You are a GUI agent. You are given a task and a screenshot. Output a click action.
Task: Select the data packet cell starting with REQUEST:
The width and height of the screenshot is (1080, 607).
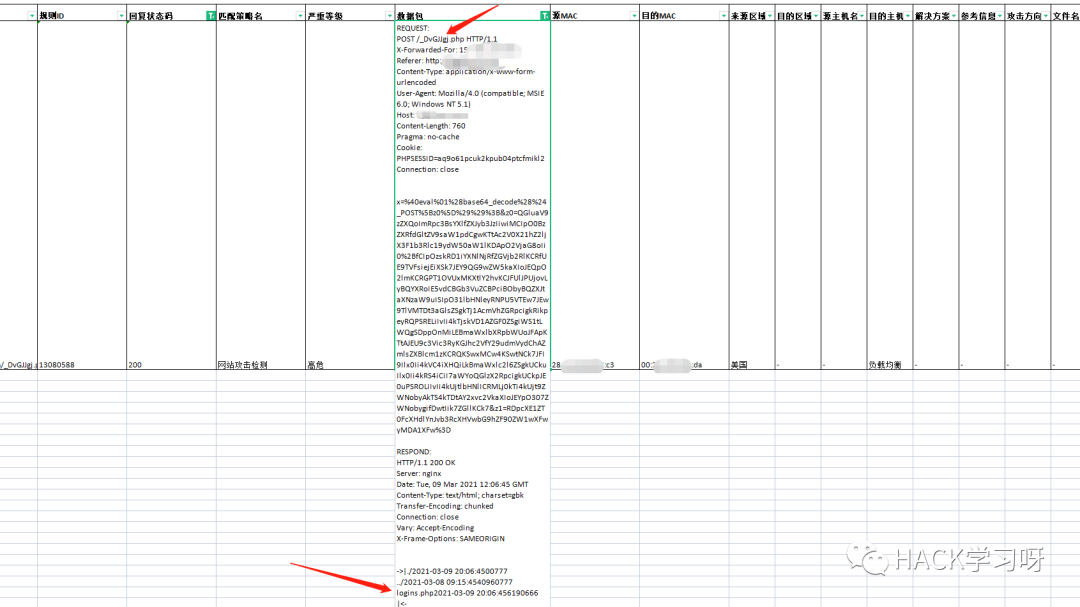point(472,195)
